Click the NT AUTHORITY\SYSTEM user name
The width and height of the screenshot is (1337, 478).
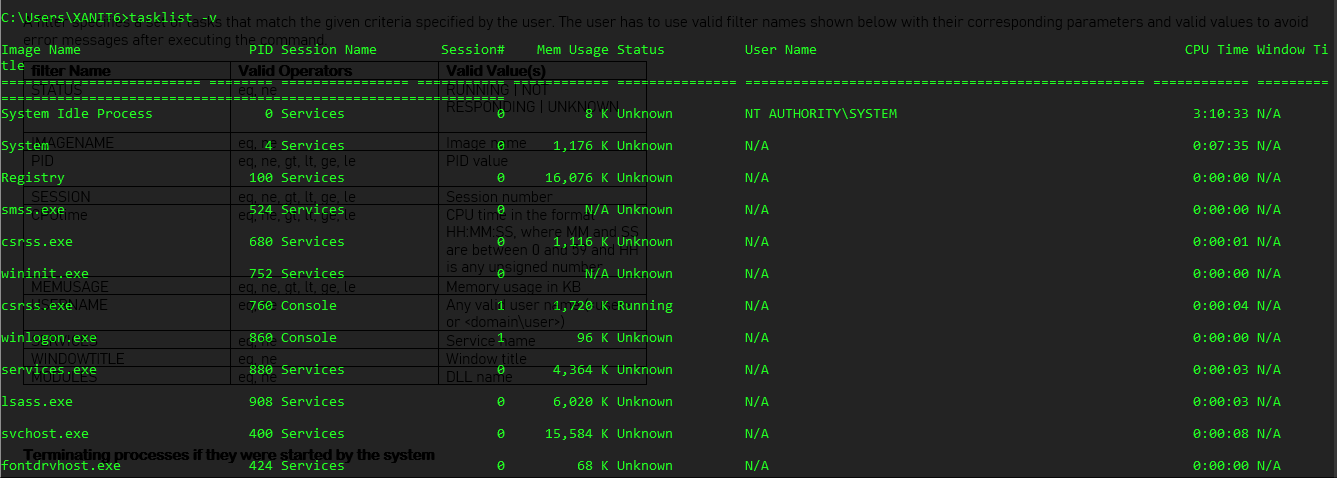click(x=820, y=114)
